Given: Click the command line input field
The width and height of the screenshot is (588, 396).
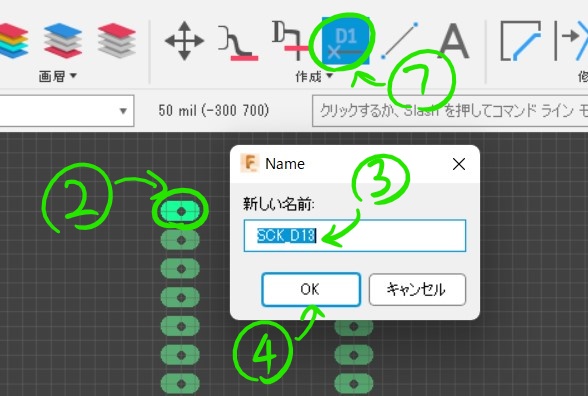Looking at the screenshot, I should (x=450, y=111).
